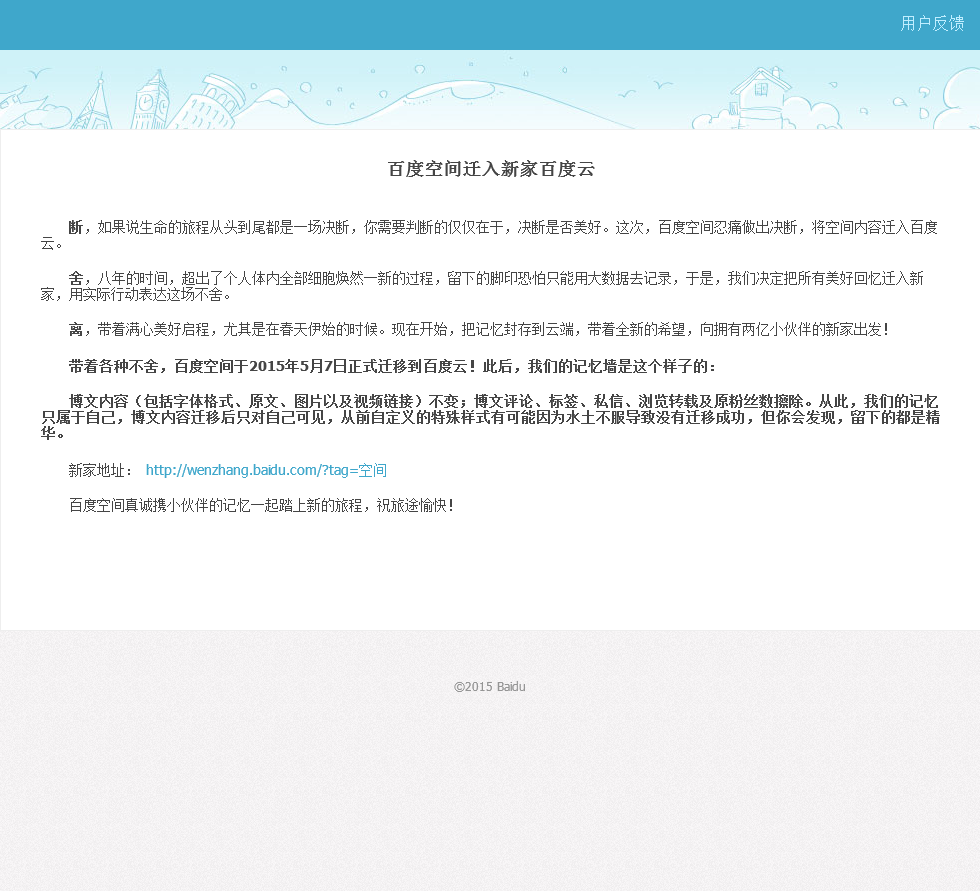Click the paragraph beginning with 舍
Viewport: 980px width, 891px height.
482,286
